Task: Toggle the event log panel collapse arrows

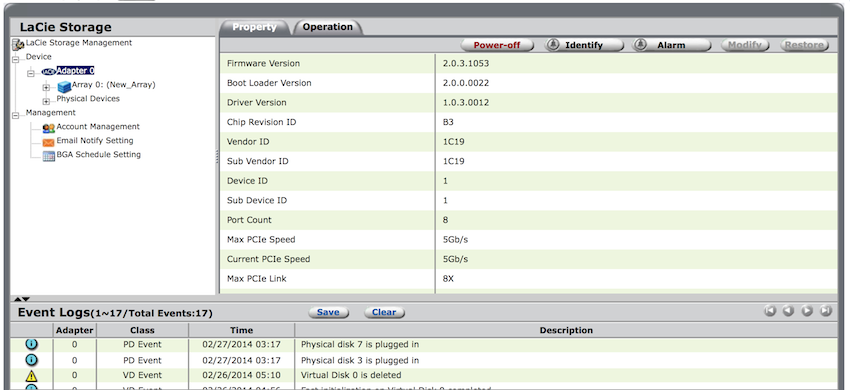Action: coord(22,299)
